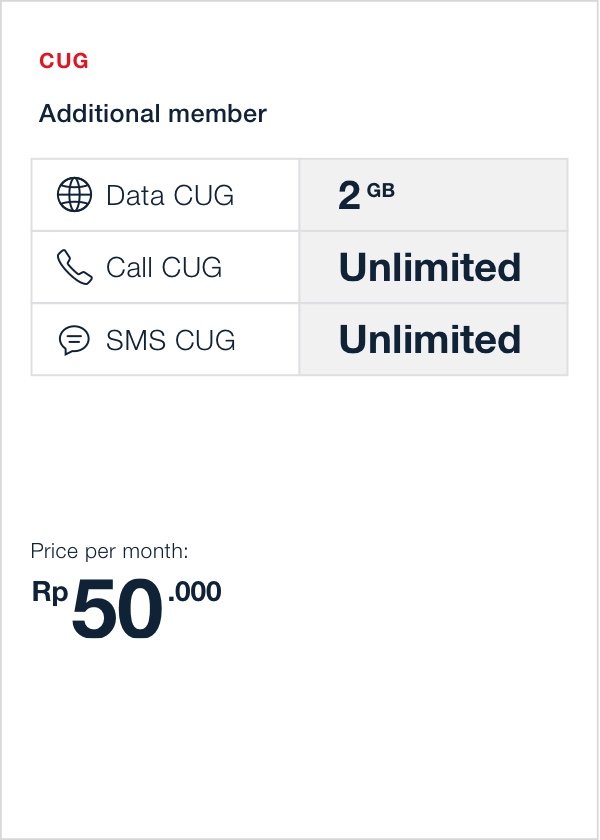The height and width of the screenshot is (840, 600).
Task: Click the Rp currency prefix
Action: coord(50,592)
